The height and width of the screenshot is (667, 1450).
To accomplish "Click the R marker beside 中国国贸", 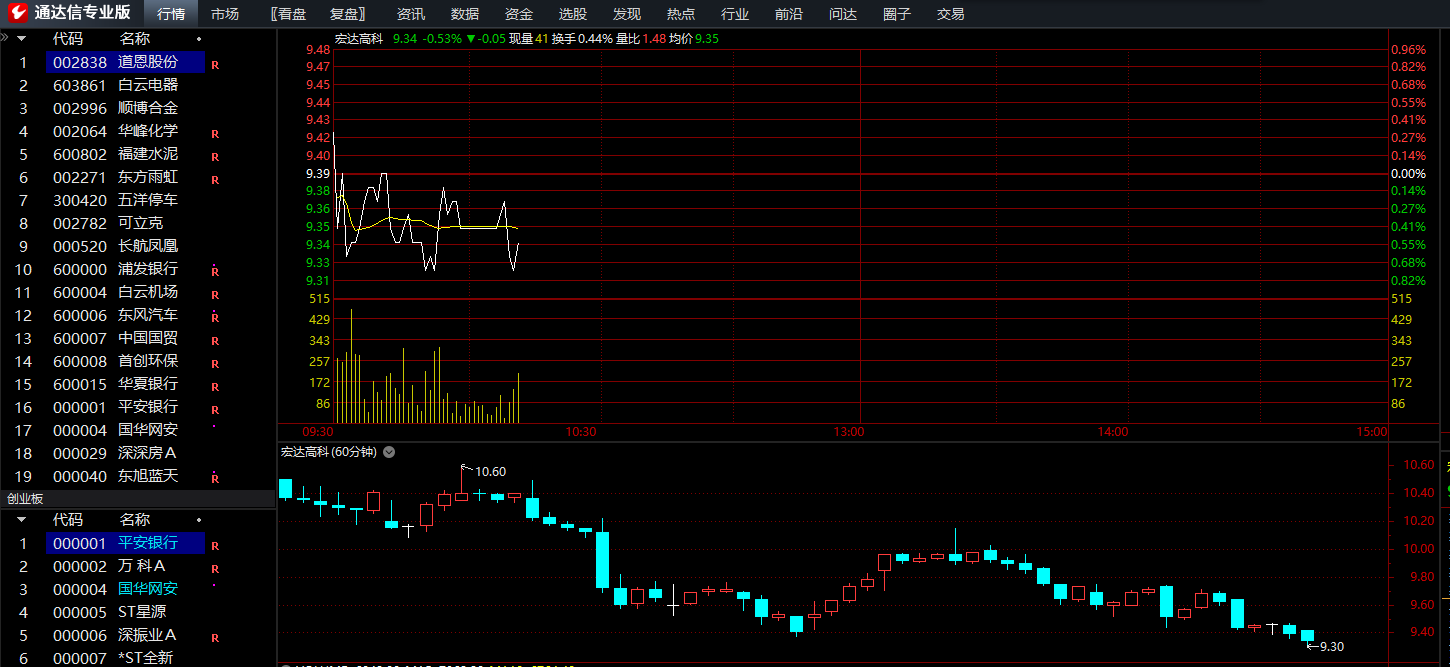I will pos(215,340).
